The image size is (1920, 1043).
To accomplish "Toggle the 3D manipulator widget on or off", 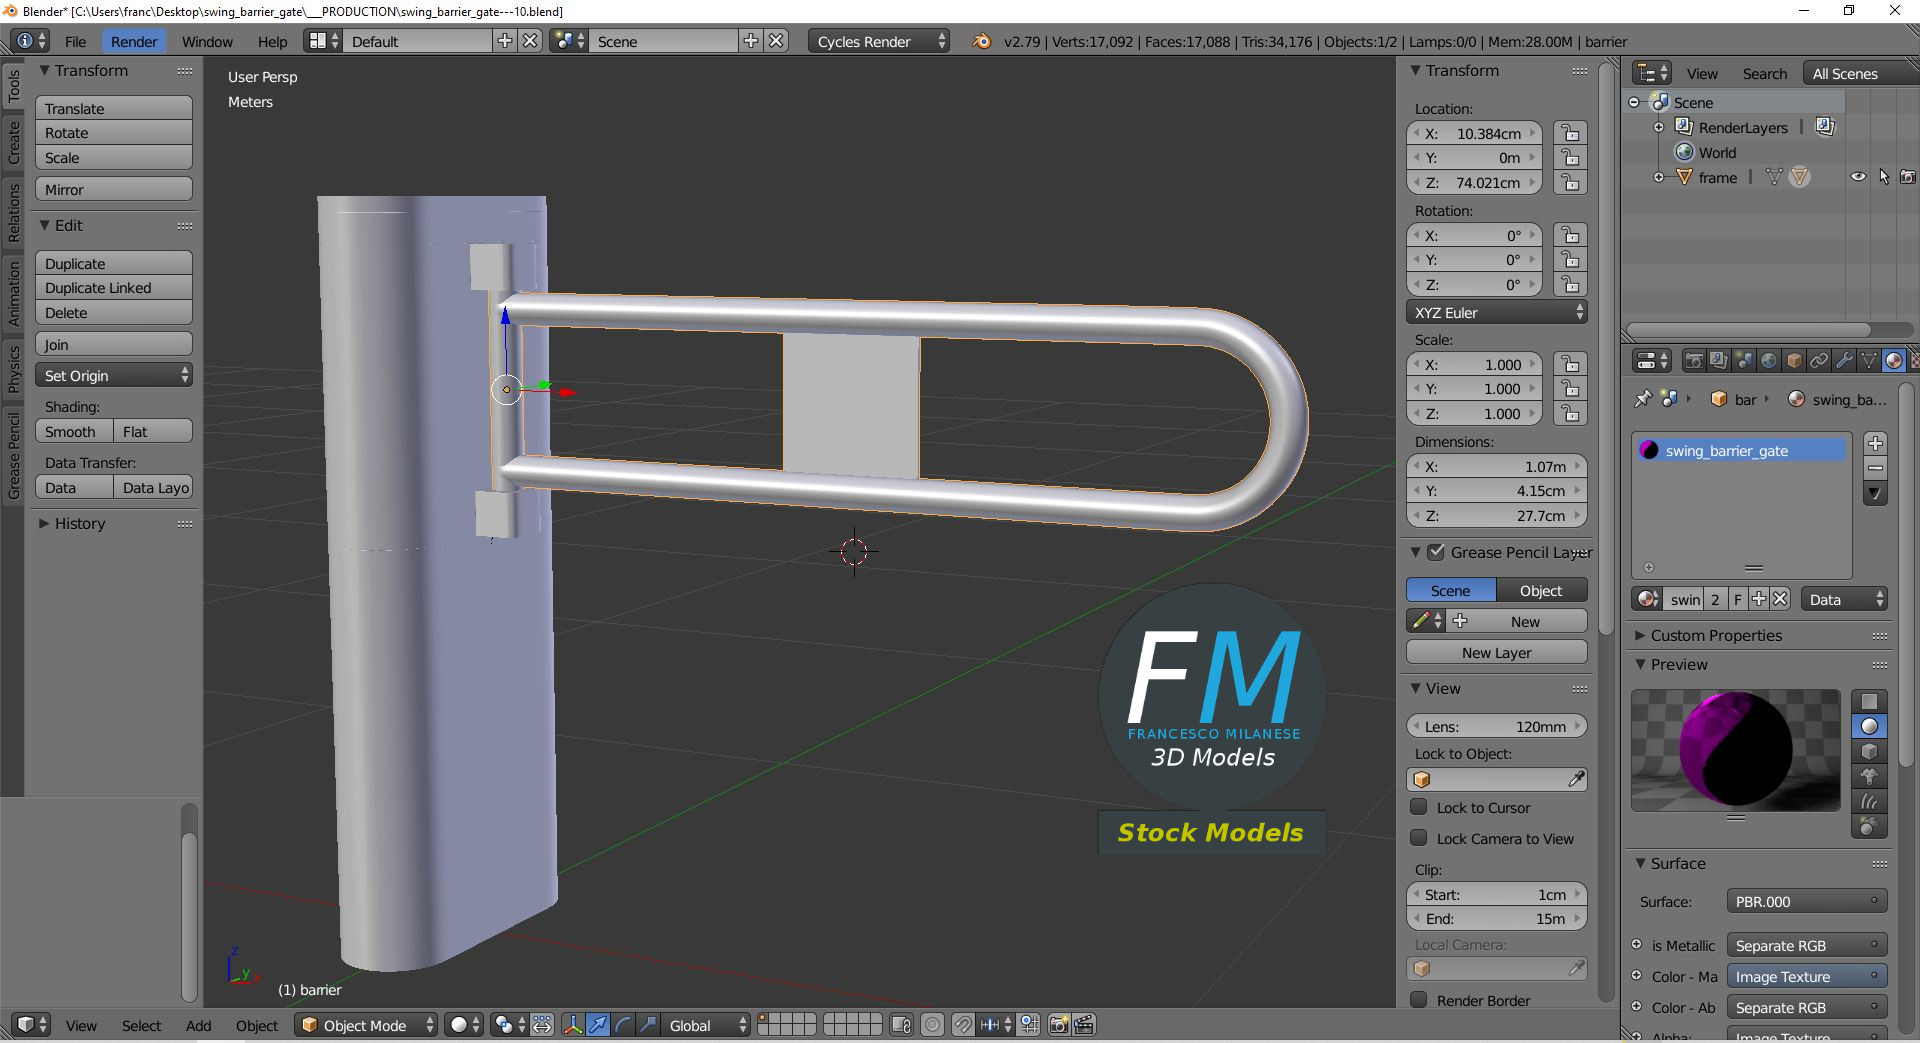I will (x=573, y=1025).
